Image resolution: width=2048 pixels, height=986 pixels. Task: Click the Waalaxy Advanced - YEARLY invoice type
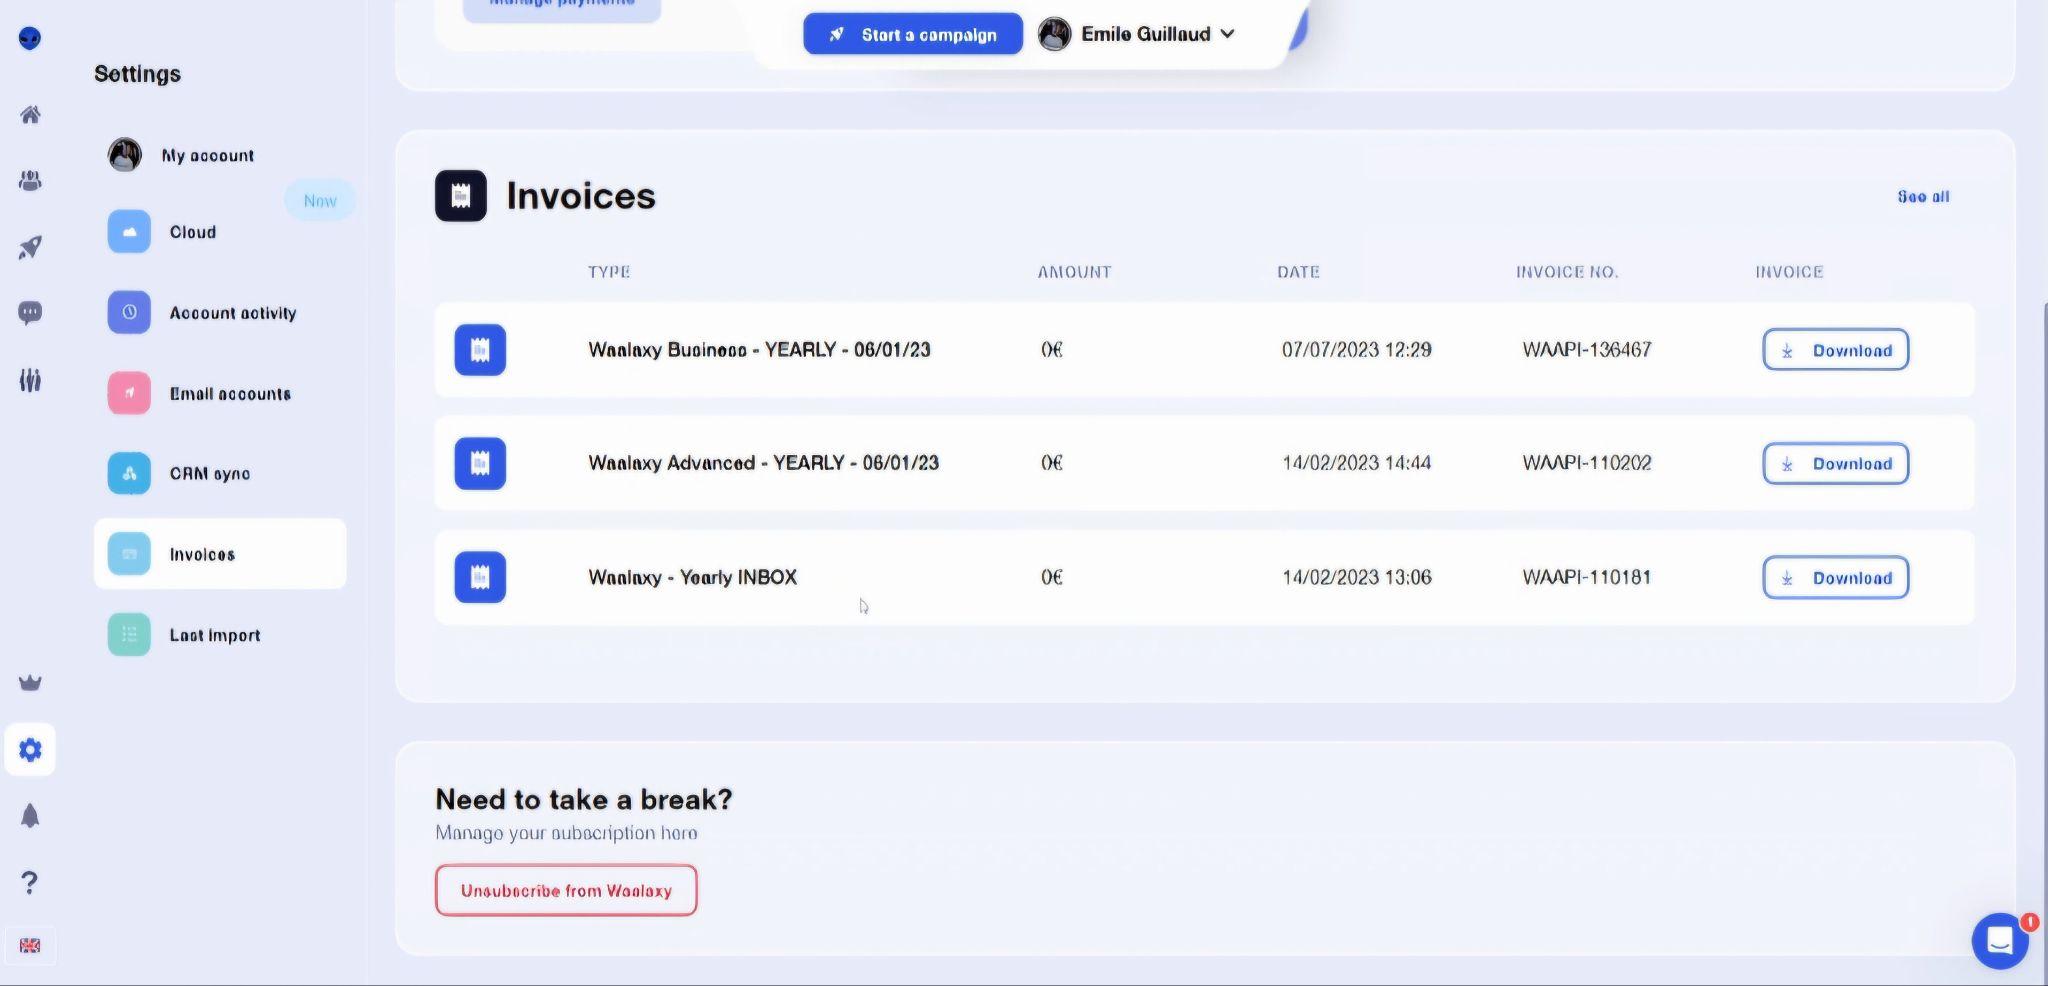tap(763, 463)
